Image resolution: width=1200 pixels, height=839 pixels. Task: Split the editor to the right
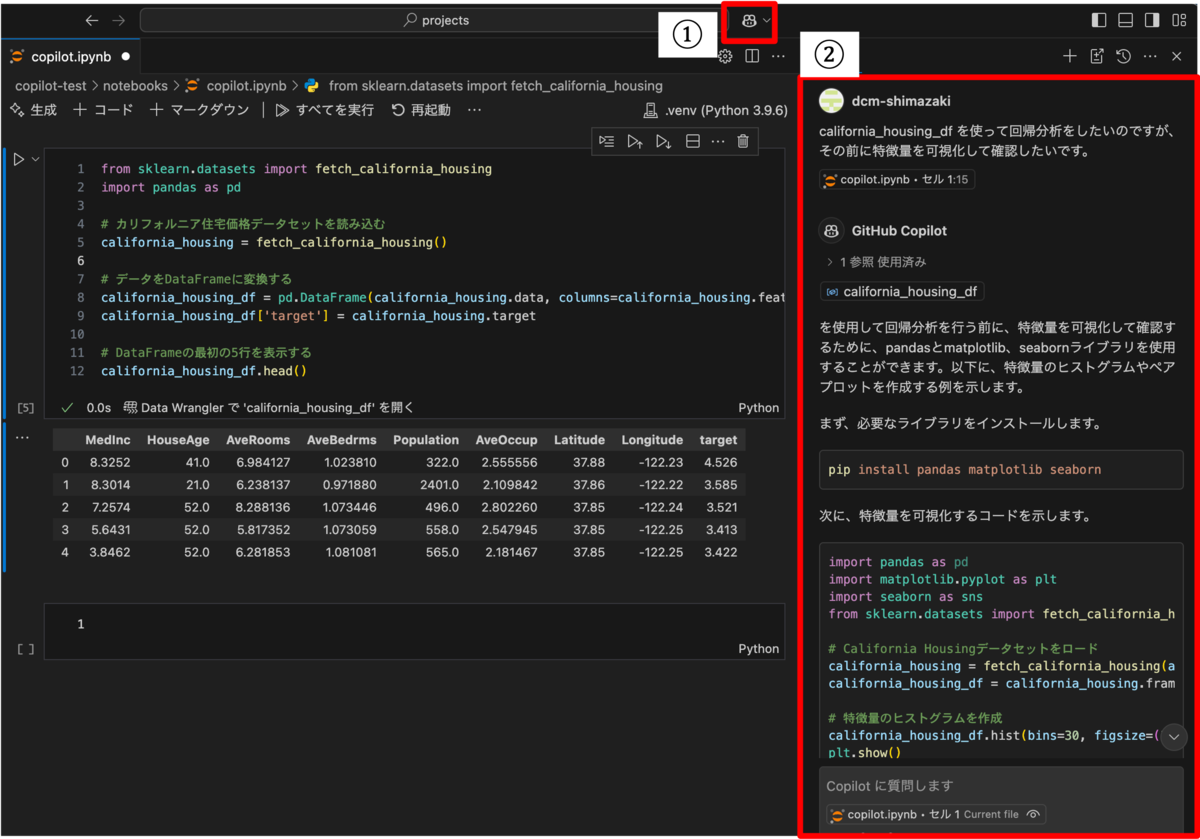pyautogui.click(x=752, y=56)
